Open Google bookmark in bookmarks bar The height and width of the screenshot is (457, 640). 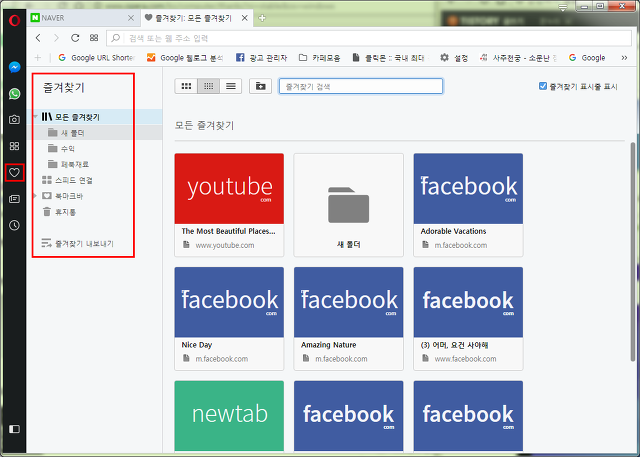pos(587,58)
